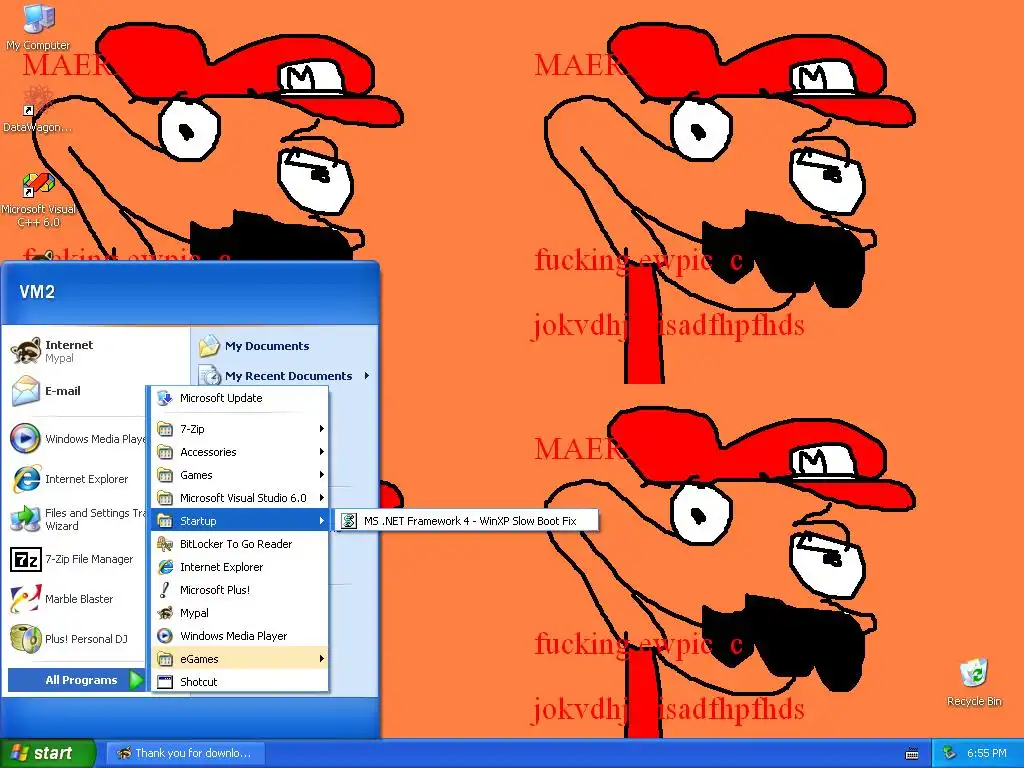Click the Plus! Personal DJ label
Screen dimensions: 1024x768
click(x=86, y=639)
